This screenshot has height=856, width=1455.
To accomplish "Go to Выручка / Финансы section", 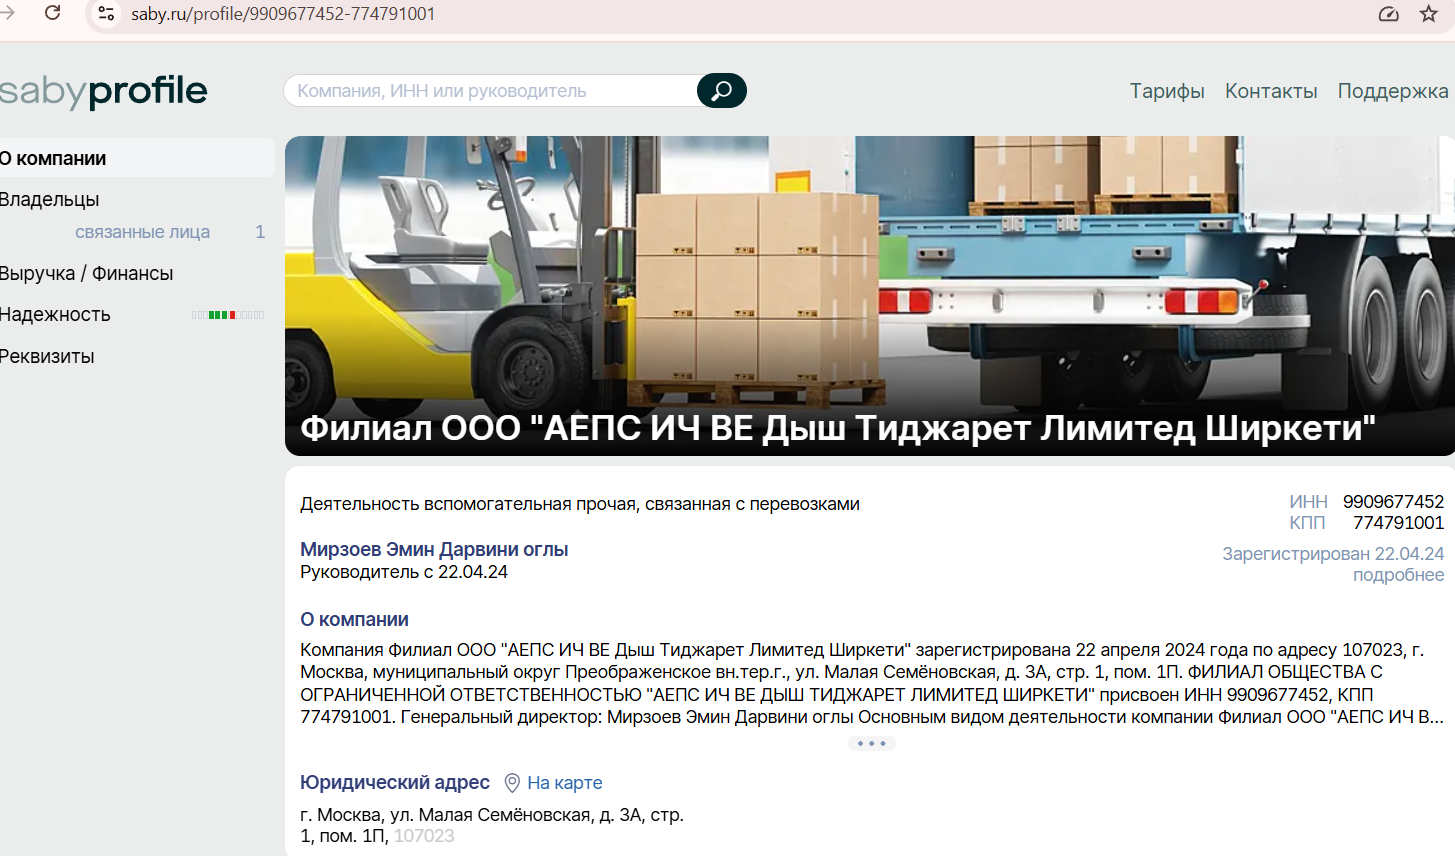I will click(87, 273).
